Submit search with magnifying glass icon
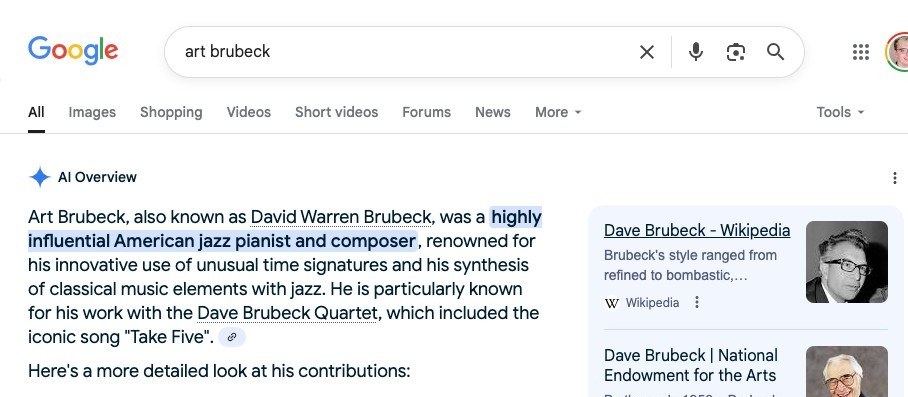The height and width of the screenshot is (397, 908). (775, 52)
